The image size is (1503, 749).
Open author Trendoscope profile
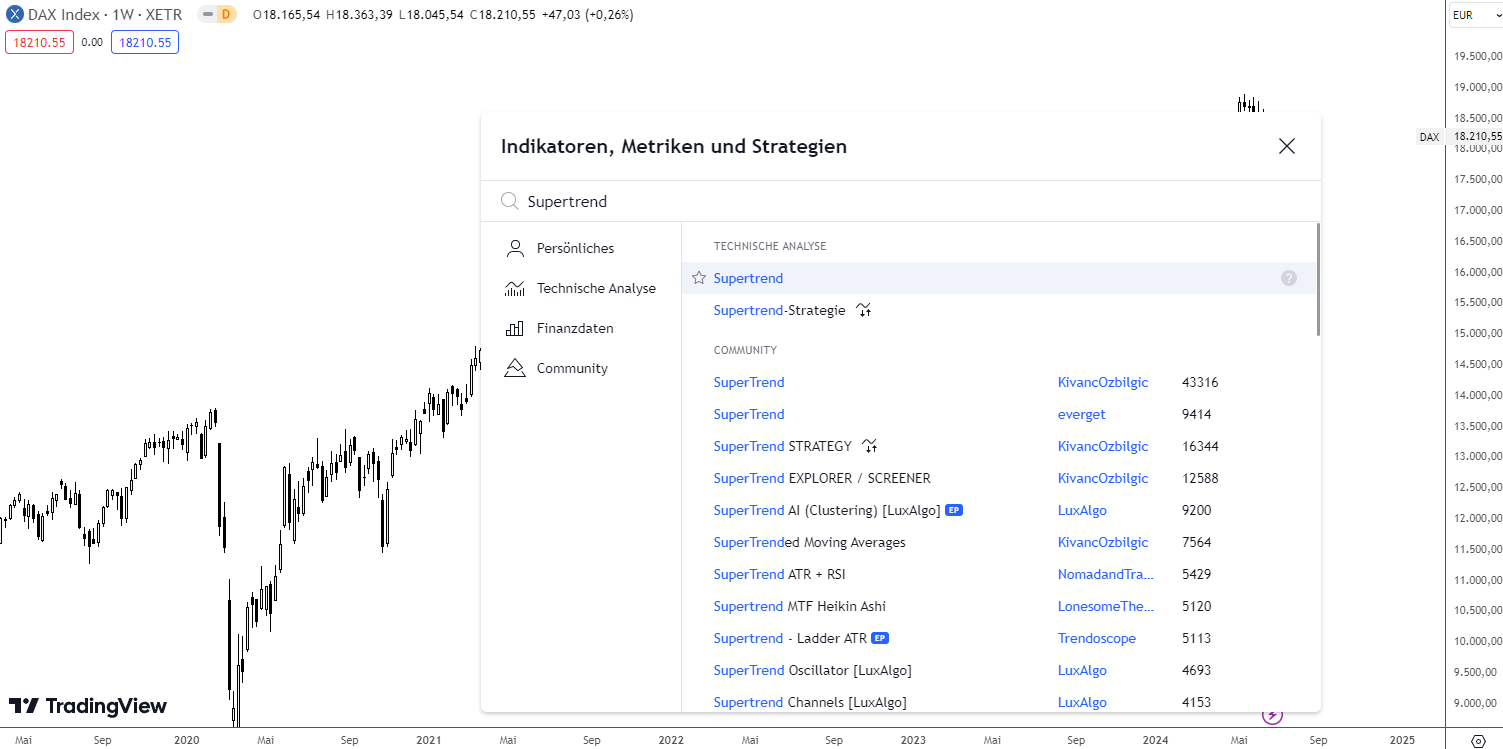[1097, 638]
